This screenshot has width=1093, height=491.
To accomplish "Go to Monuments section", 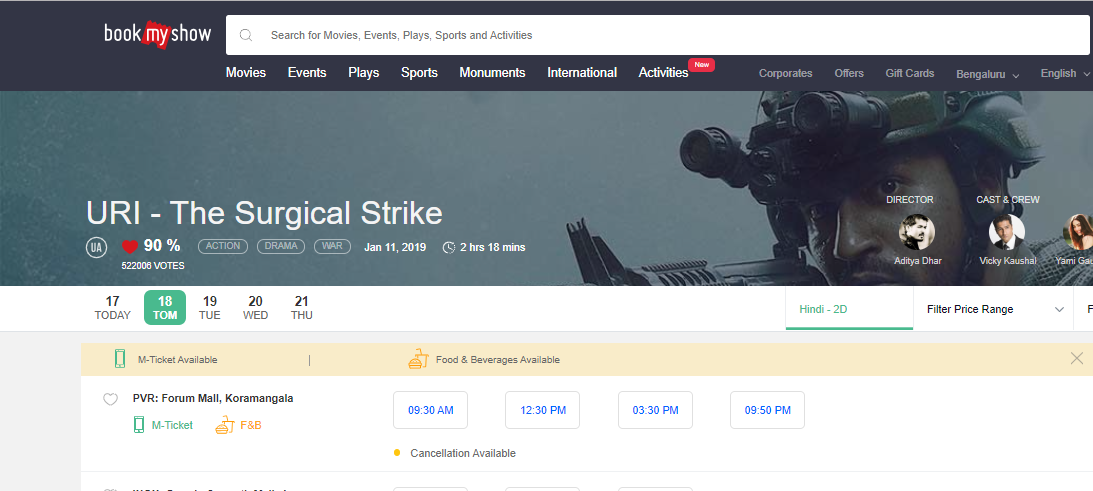I will pyautogui.click(x=492, y=73).
